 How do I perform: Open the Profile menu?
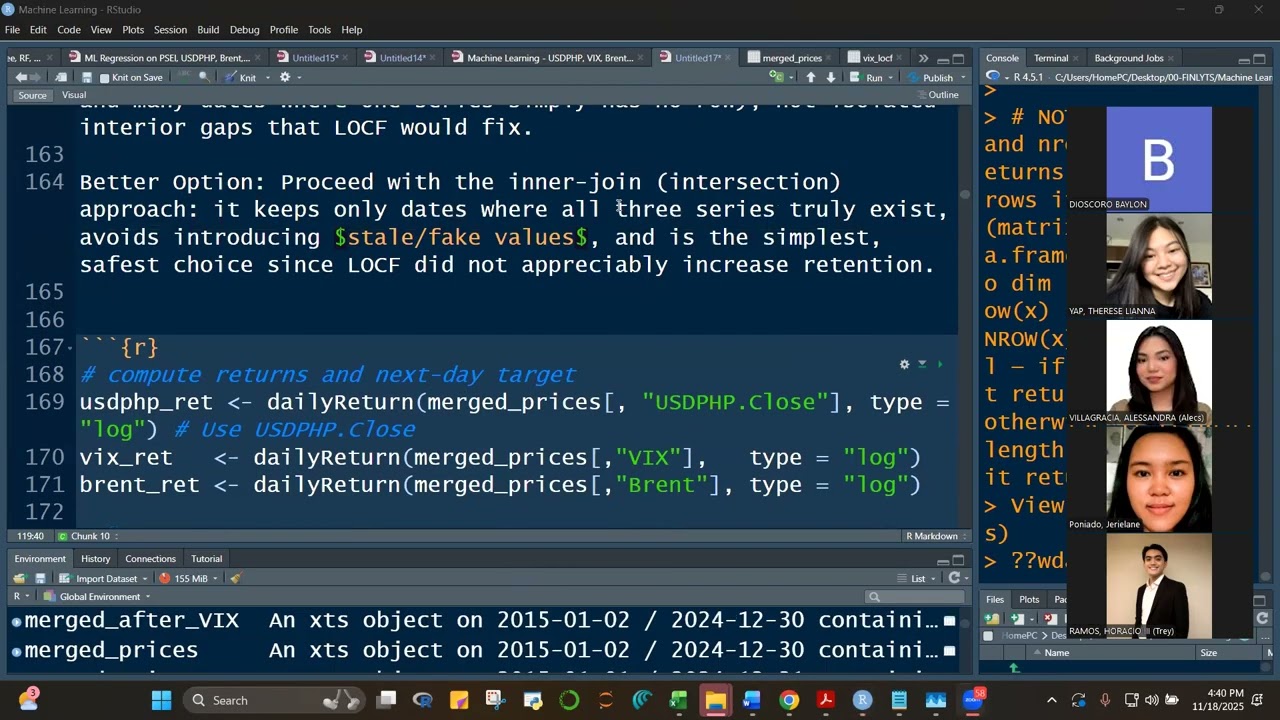click(284, 30)
